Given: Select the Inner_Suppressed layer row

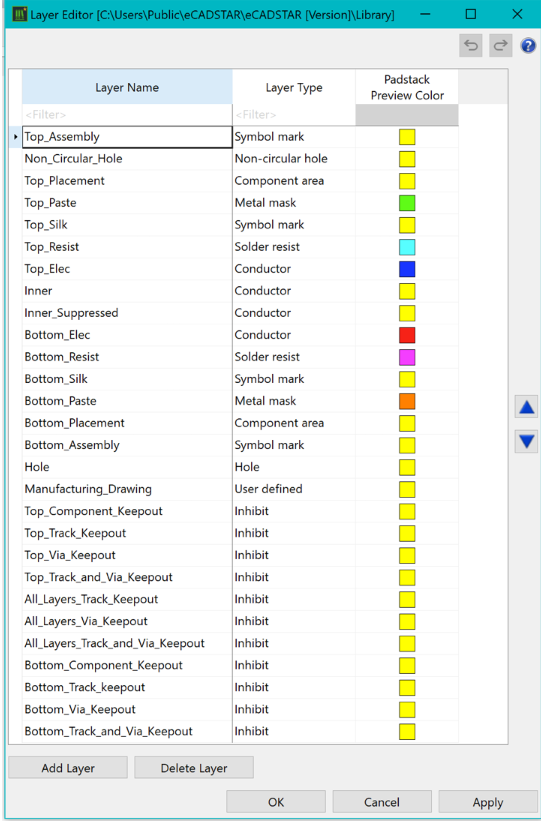Looking at the screenshot, I should click(233, 313).
